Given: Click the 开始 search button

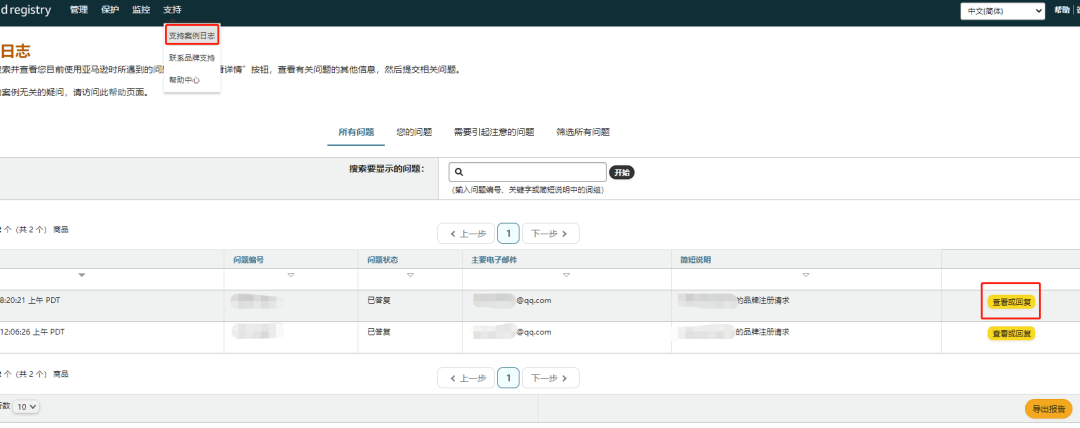Looking at the screenshot, I should point(622,172).
